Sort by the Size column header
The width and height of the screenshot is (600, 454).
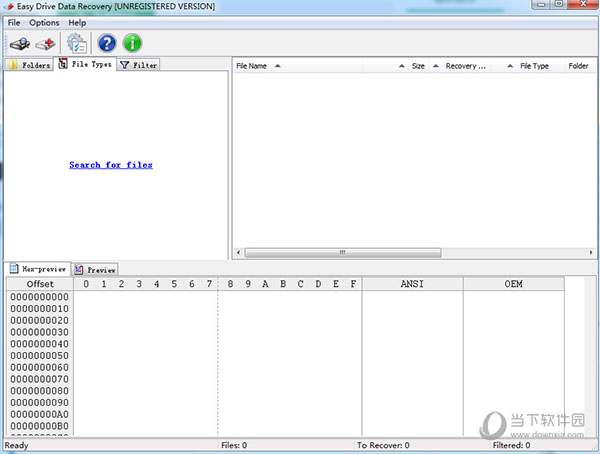(396, 66)
